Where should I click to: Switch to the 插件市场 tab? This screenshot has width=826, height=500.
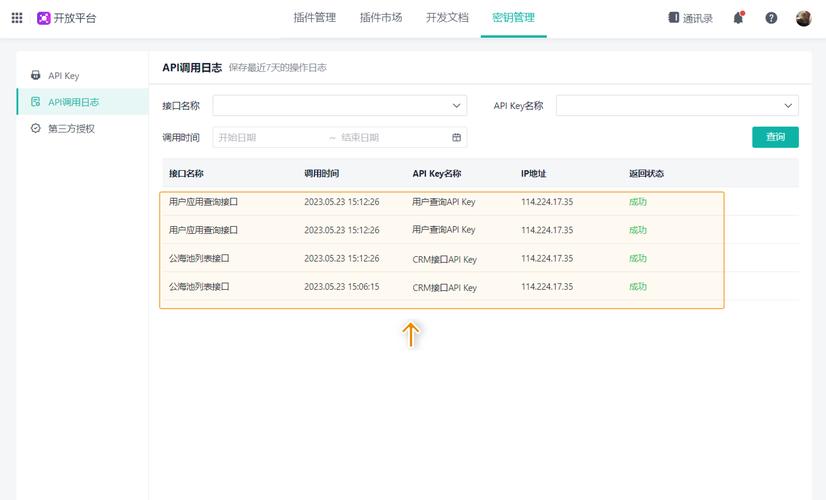pyautogui.click(x=380, y=18)
